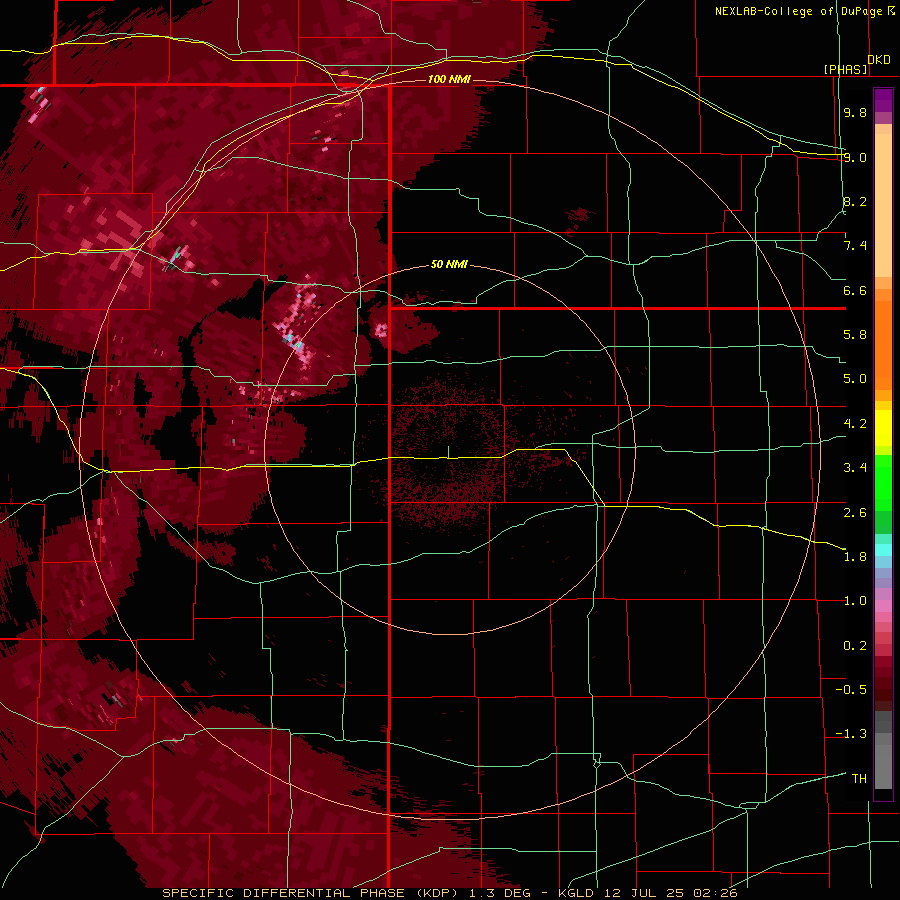Click the 4.2 scale value

[x=855, y=424]
